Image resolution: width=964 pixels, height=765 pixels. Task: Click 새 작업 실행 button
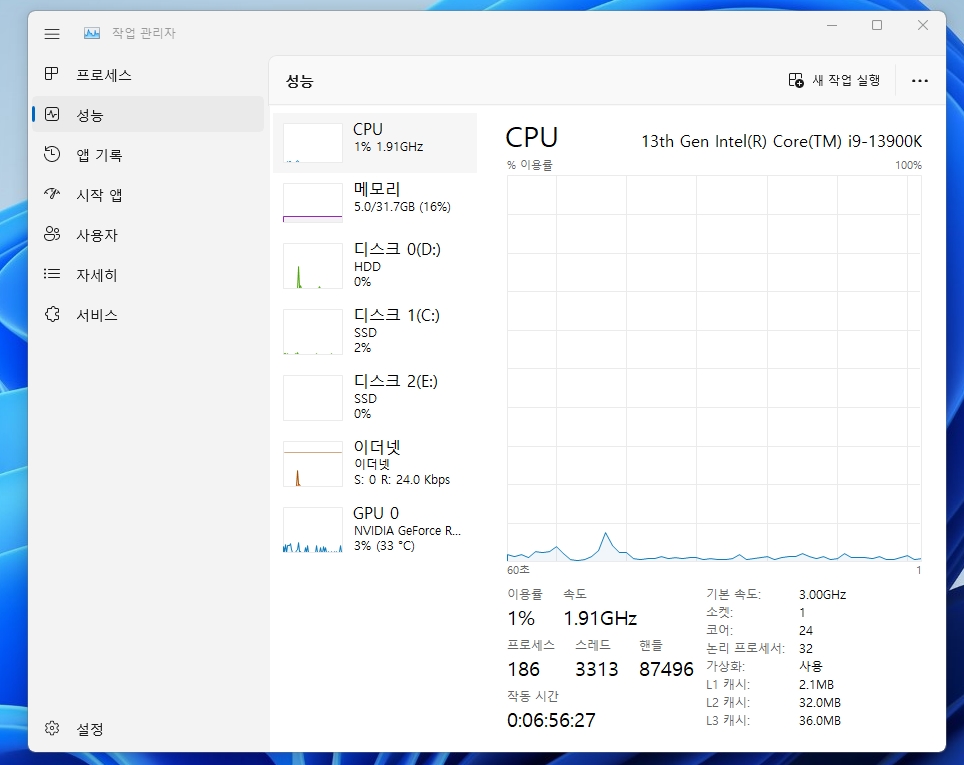pyautogui.click(x=834, y=81)
